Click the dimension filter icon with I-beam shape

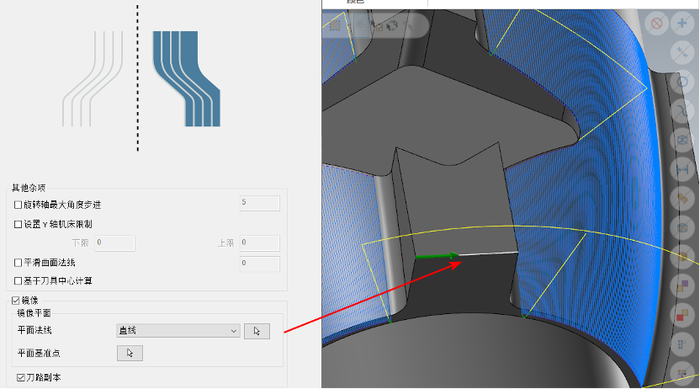tap(682, 170)
